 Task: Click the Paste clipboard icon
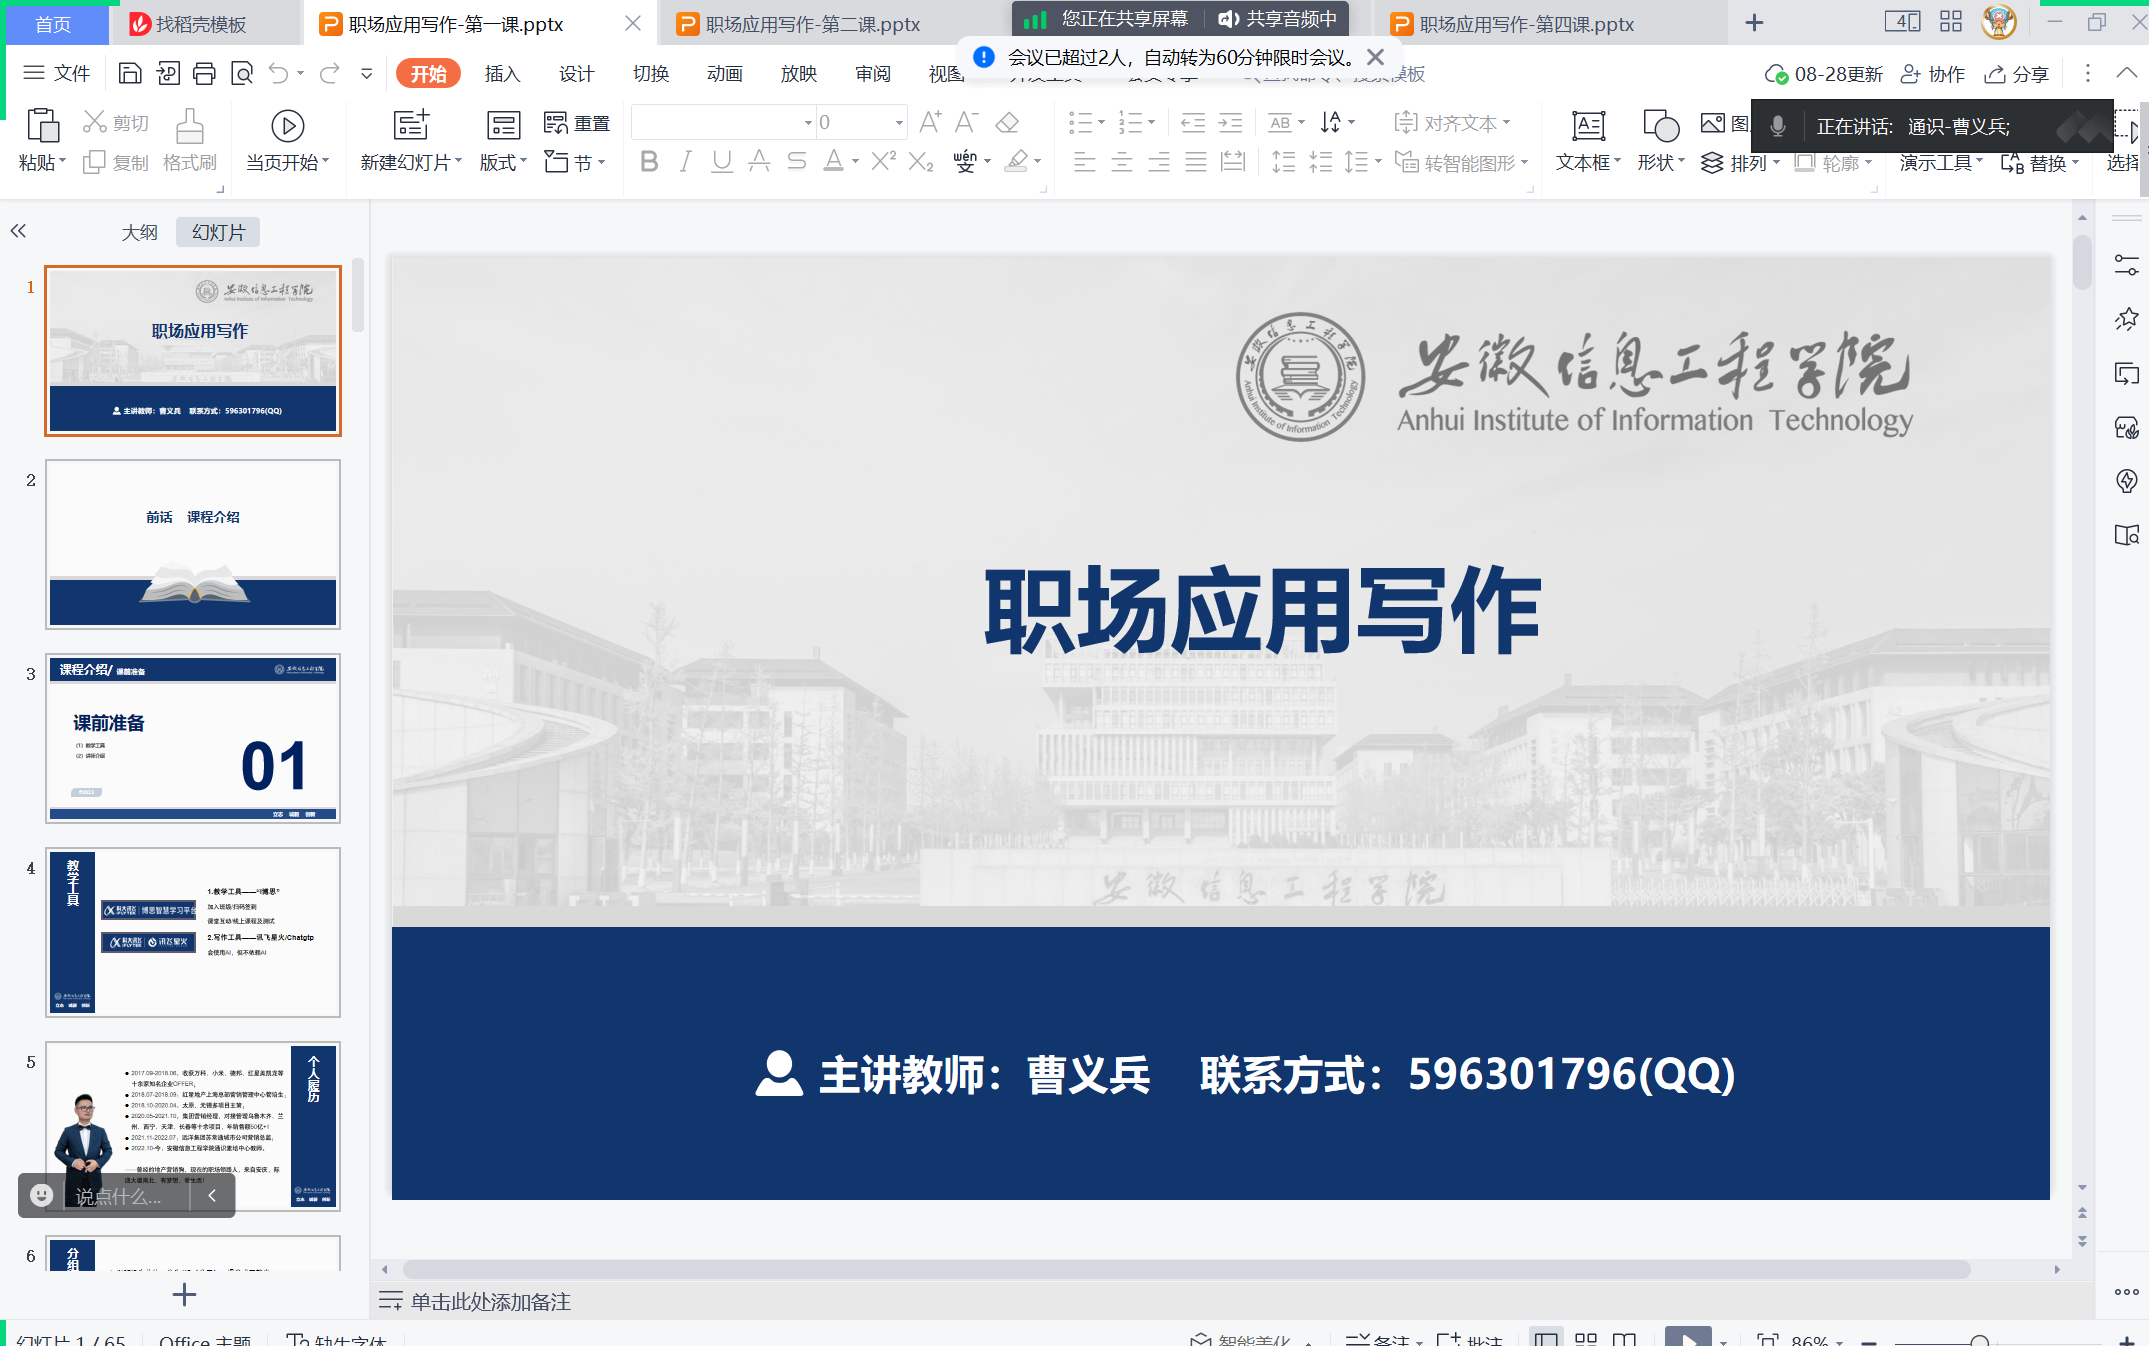(42, 126)
